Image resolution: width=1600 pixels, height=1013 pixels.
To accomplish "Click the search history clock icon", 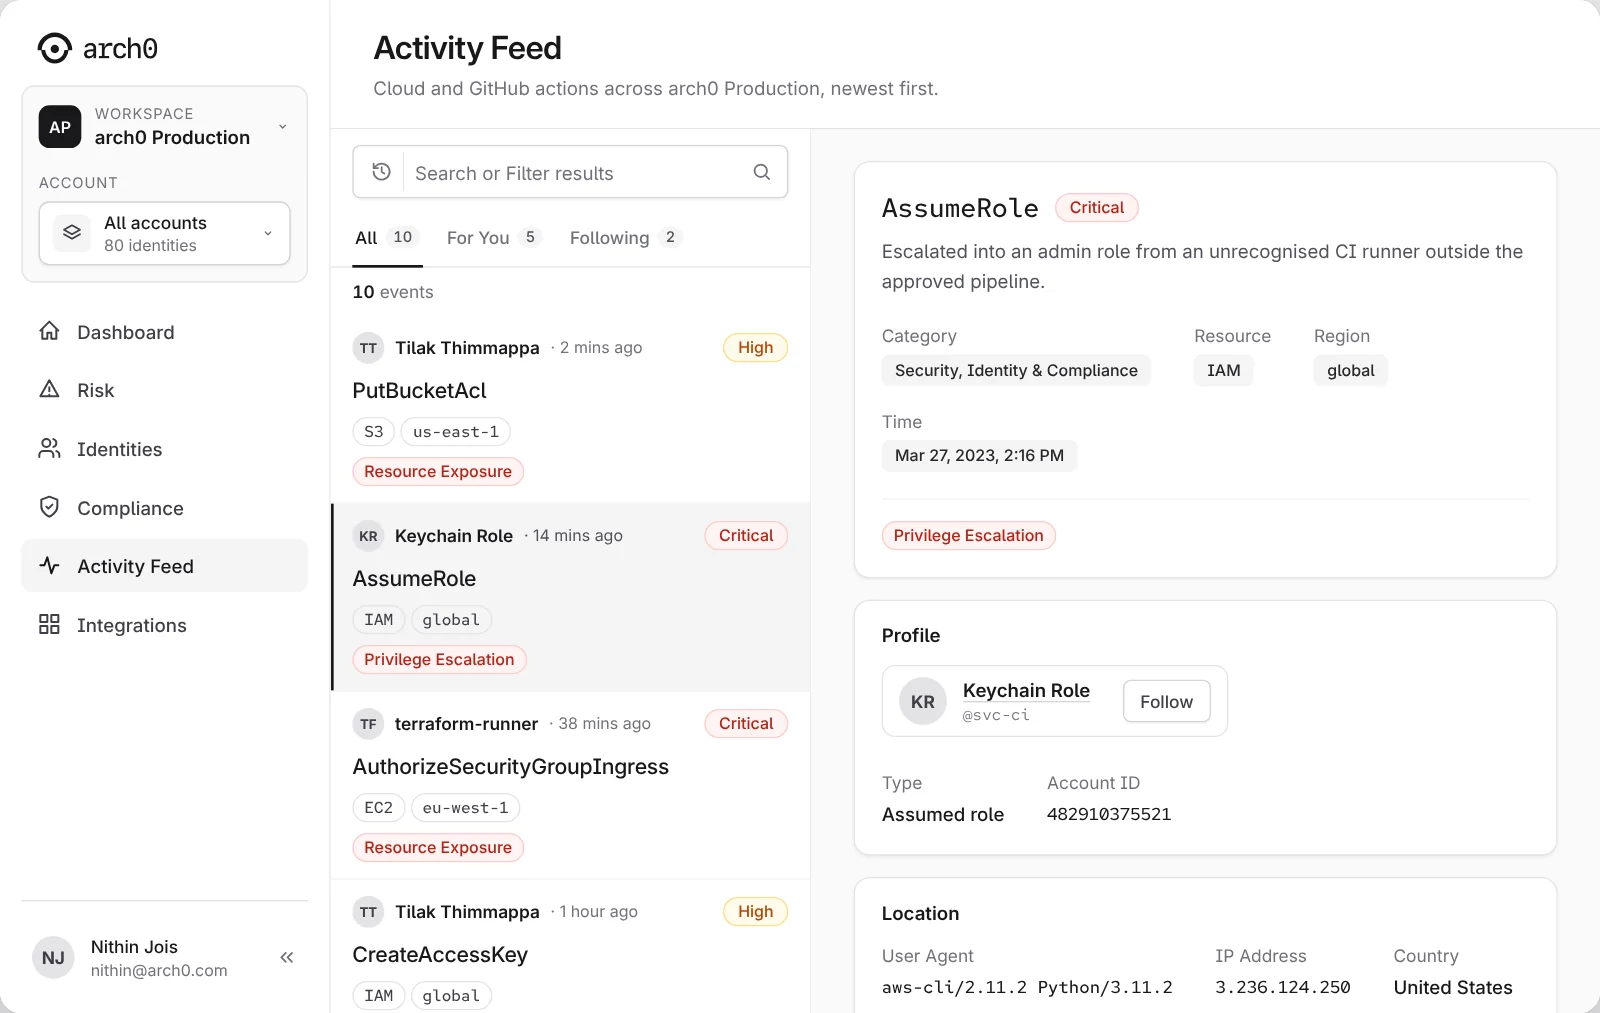I will [x=381, y=172].
